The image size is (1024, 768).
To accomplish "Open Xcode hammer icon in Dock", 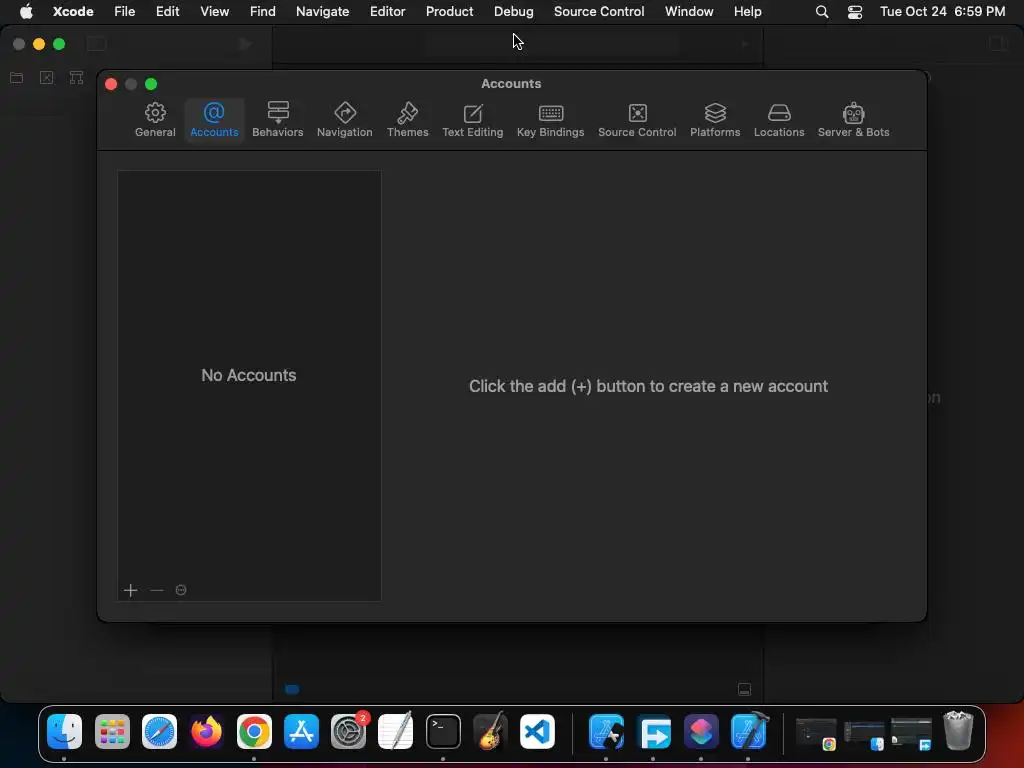I will (x=748, y=731).
